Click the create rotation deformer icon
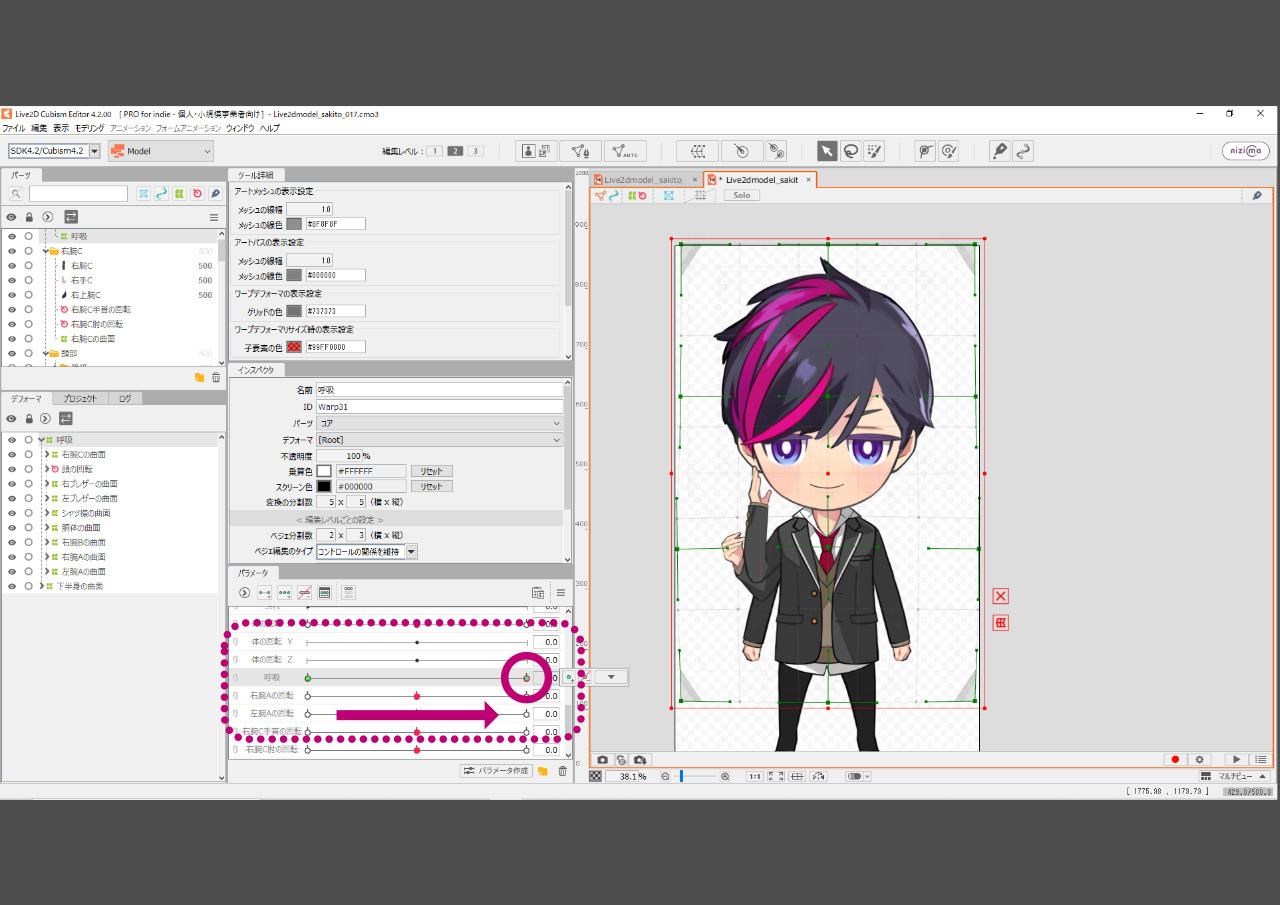 742,151
